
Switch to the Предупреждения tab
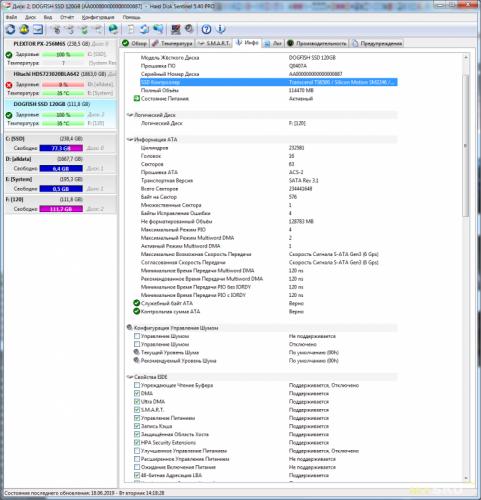377,43
